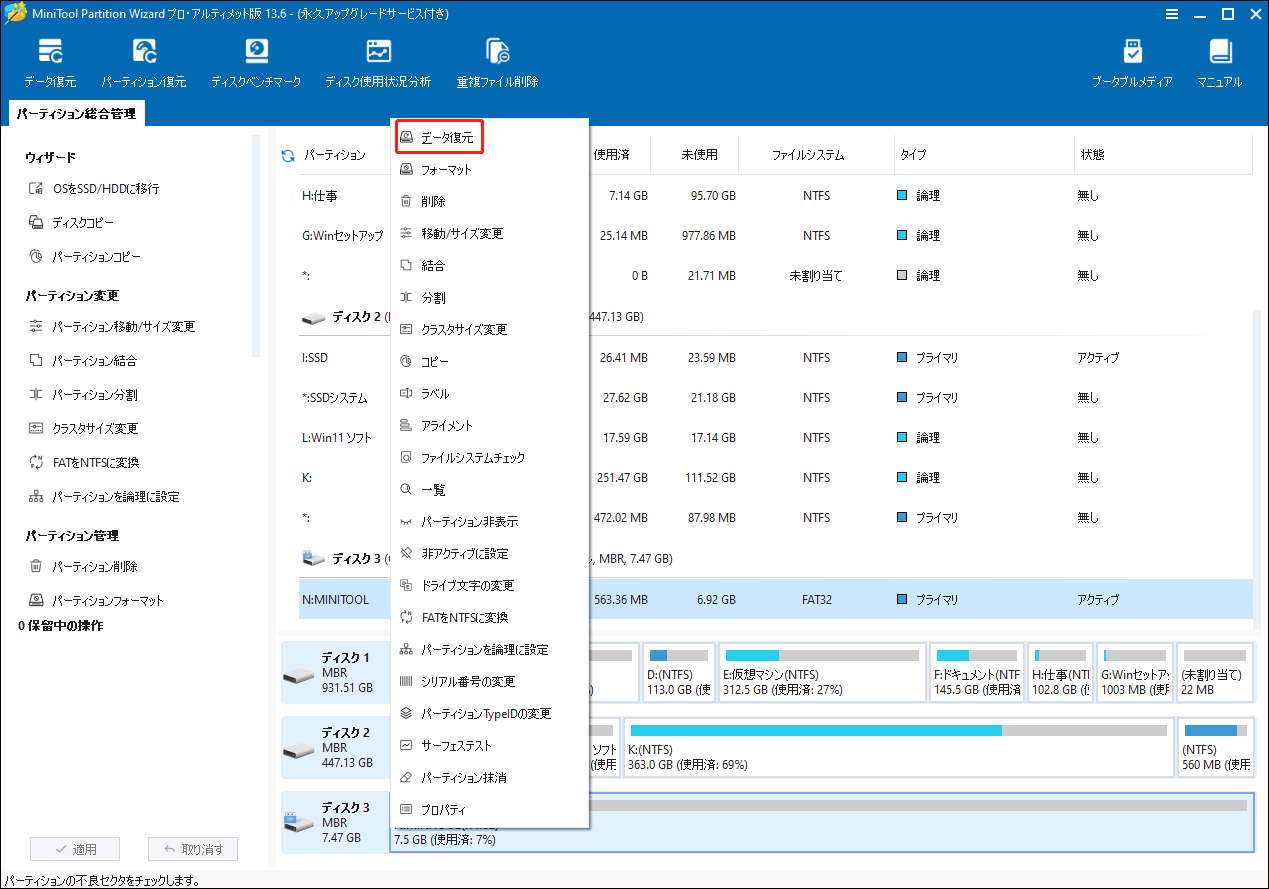Viewport: 1269px width, 889px height.
Task: Click パーティション削除 in sidebar
Action: pyautogui.click(x=83, y=567)
